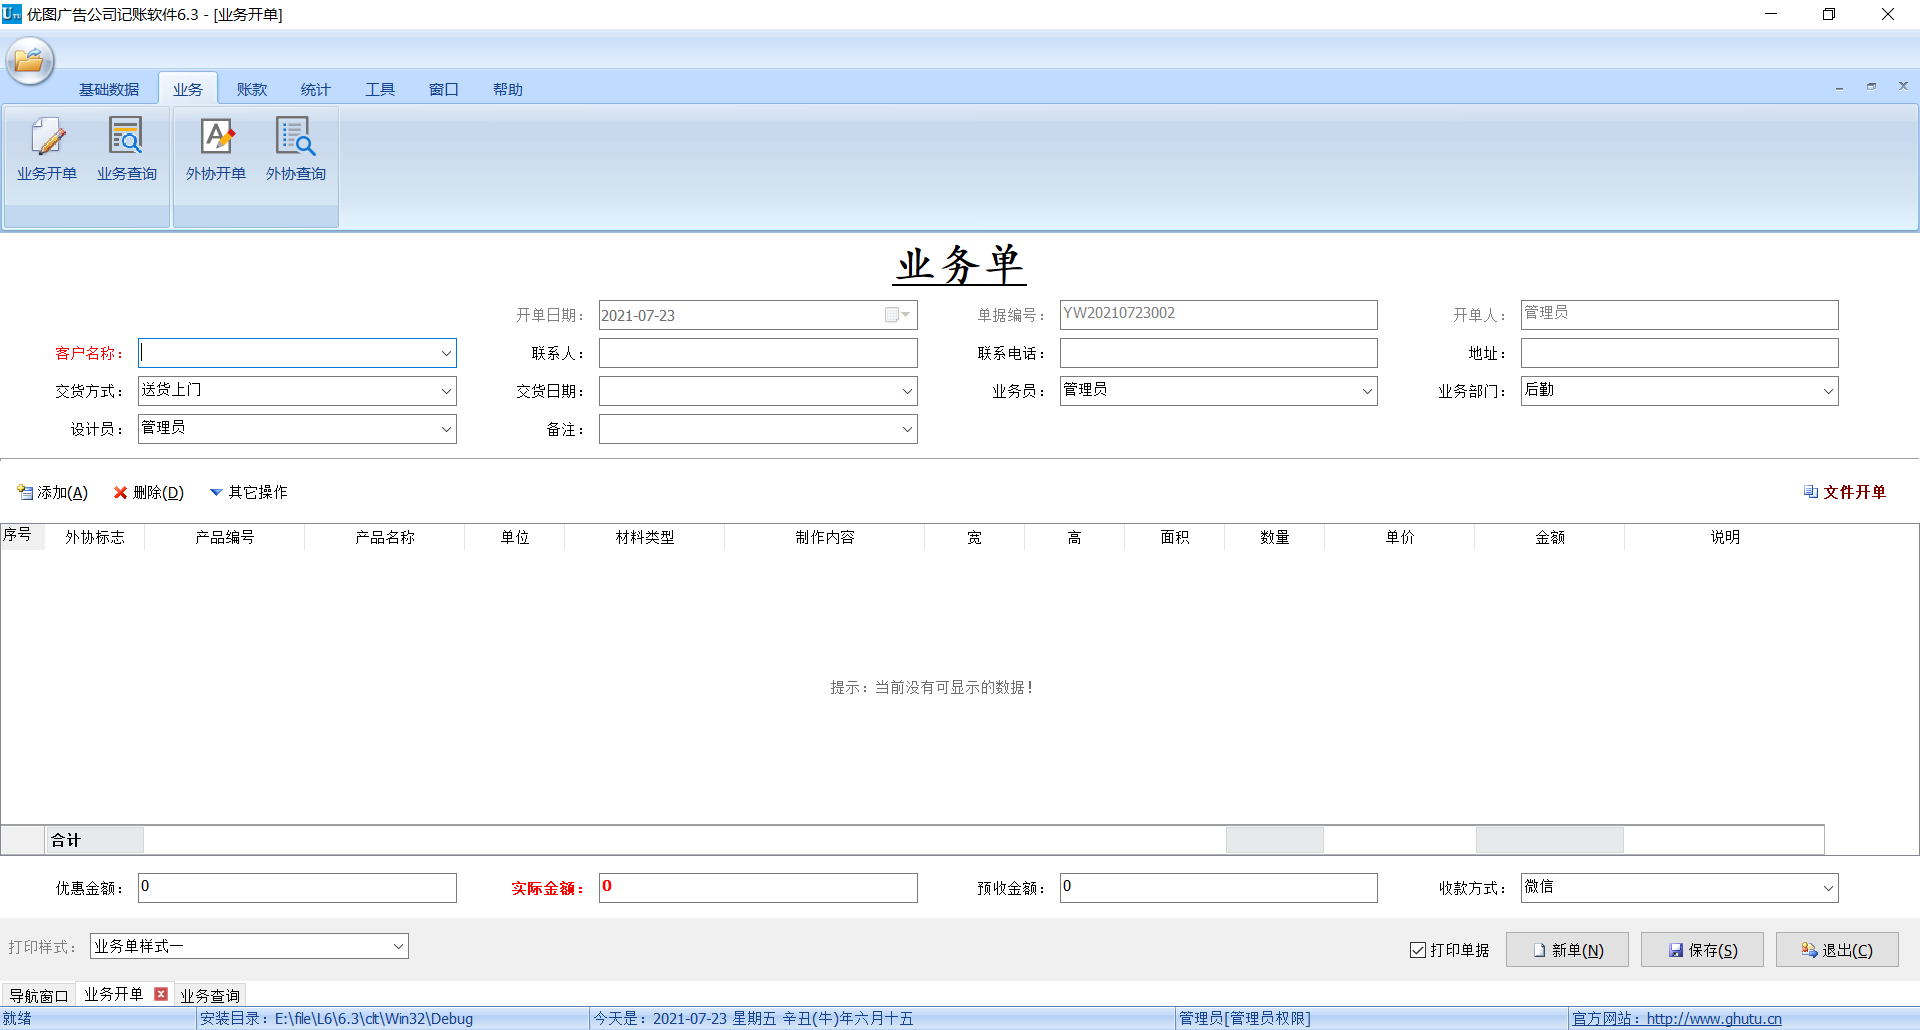
Task: Click the 预收金额 input field
Action: tap(1218, 888)
